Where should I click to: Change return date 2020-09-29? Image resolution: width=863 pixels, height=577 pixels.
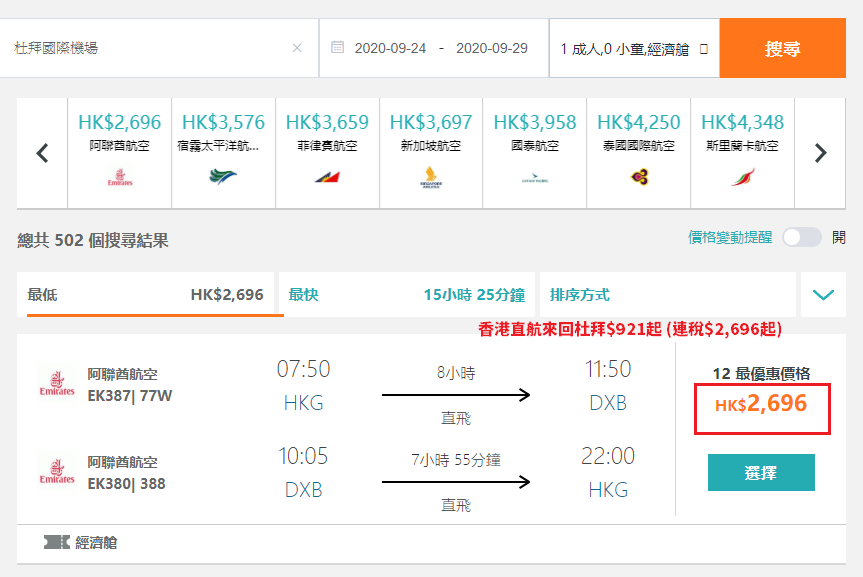(491, 48)
